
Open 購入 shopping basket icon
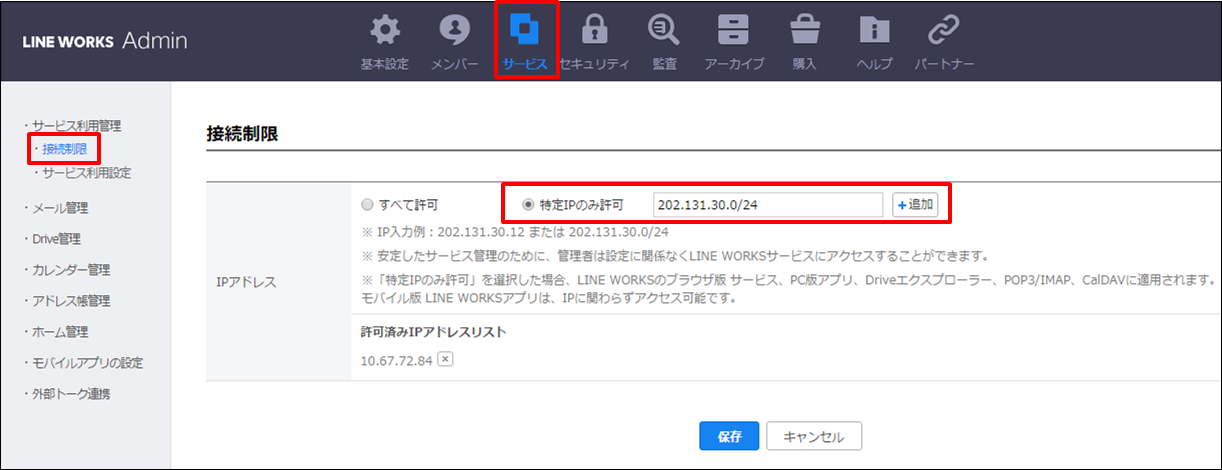804,32
